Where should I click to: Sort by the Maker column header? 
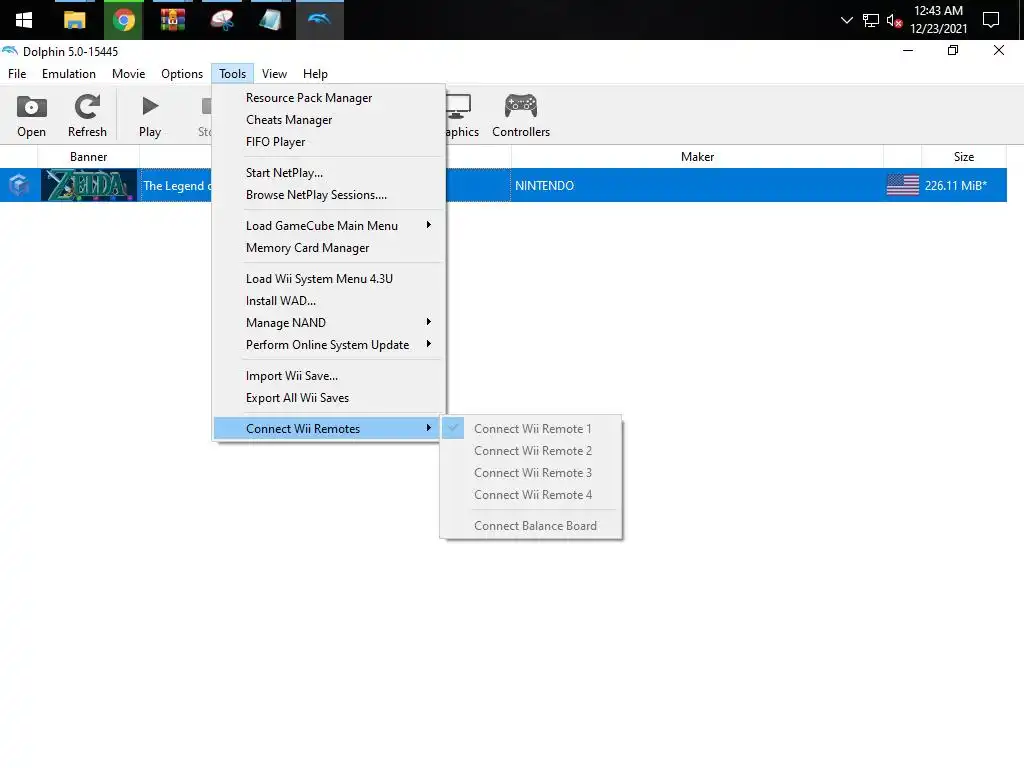(x=697, y=157)
